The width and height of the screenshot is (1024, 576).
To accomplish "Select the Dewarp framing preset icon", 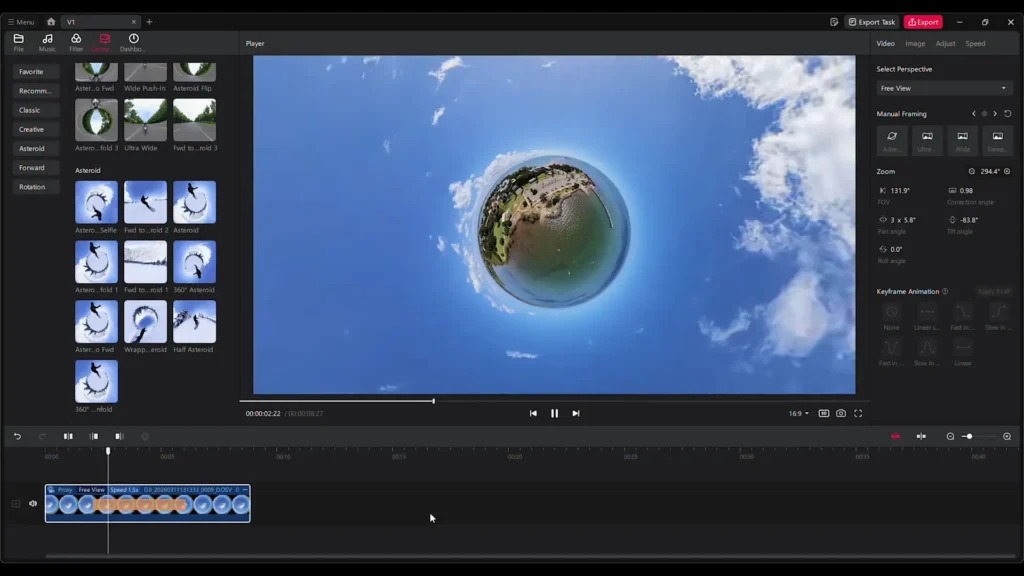I will pos(996,137).
